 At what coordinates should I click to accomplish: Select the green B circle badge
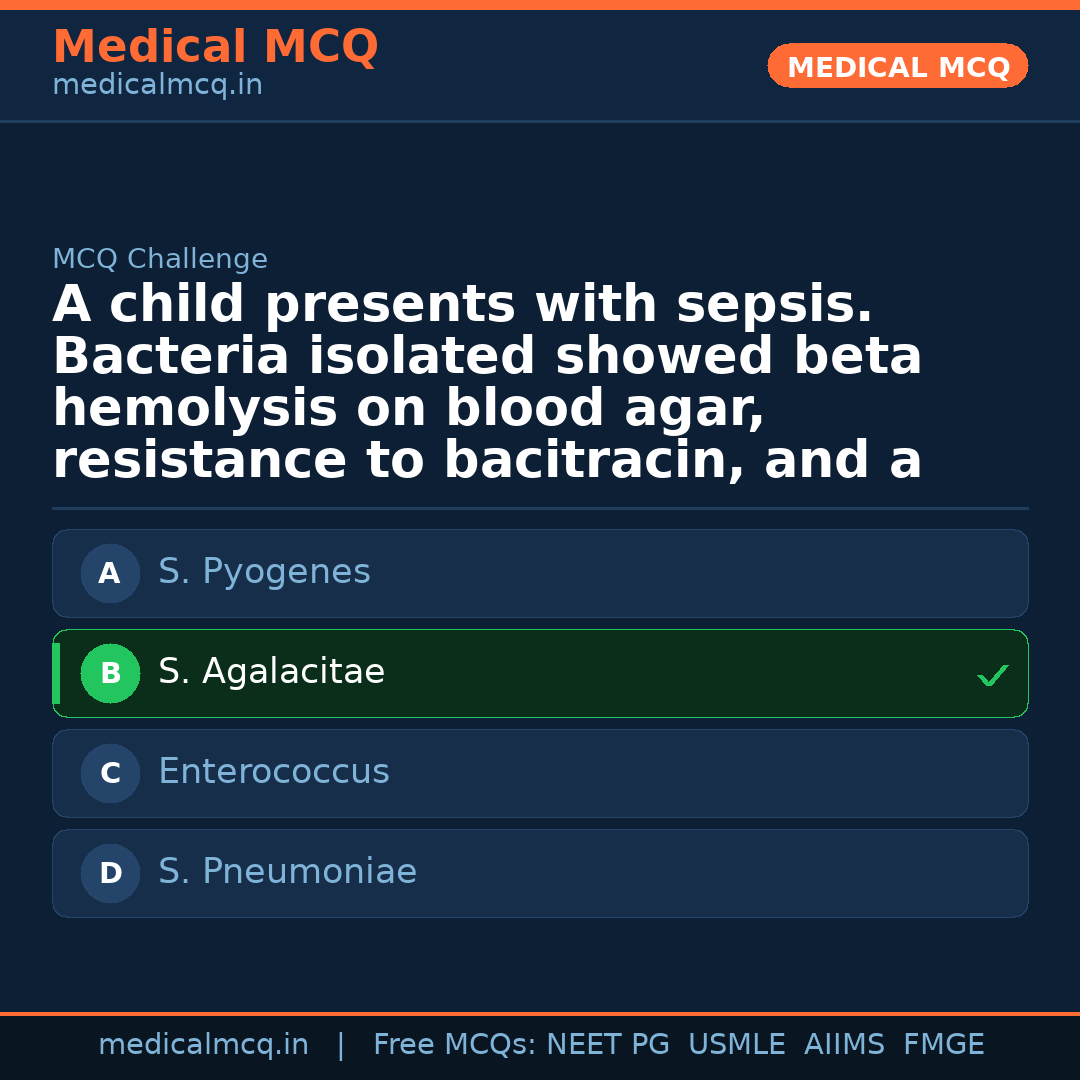point(110,674)
